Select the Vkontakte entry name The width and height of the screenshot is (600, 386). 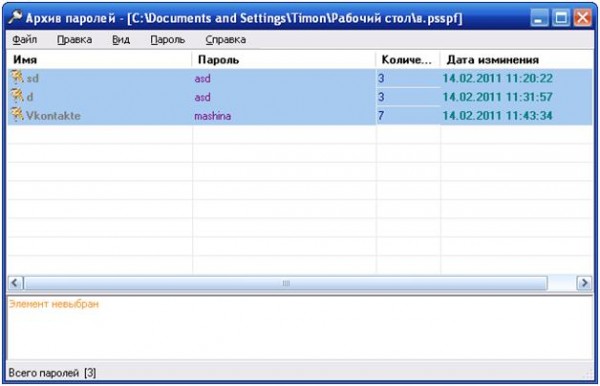(53, 116)
